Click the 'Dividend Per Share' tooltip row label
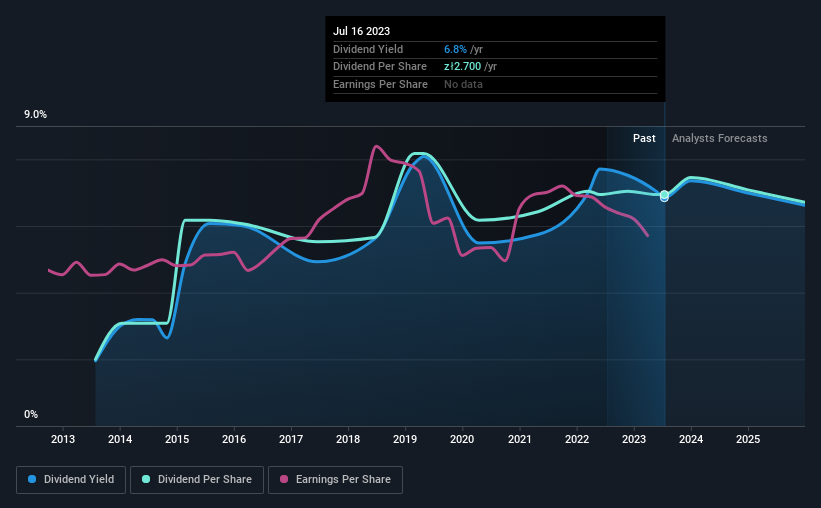The image size is (821, 508). pos(380,67)
